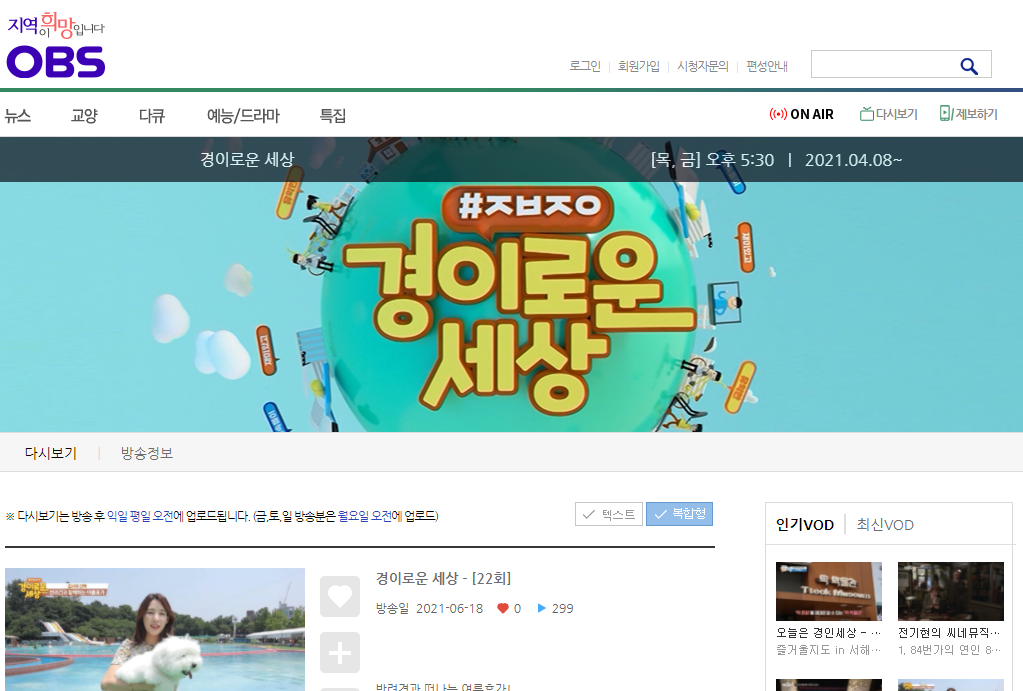Open 제보하기 report link with phone icon
This screenshot has height=691, width=1023.
tap(969, 114)
